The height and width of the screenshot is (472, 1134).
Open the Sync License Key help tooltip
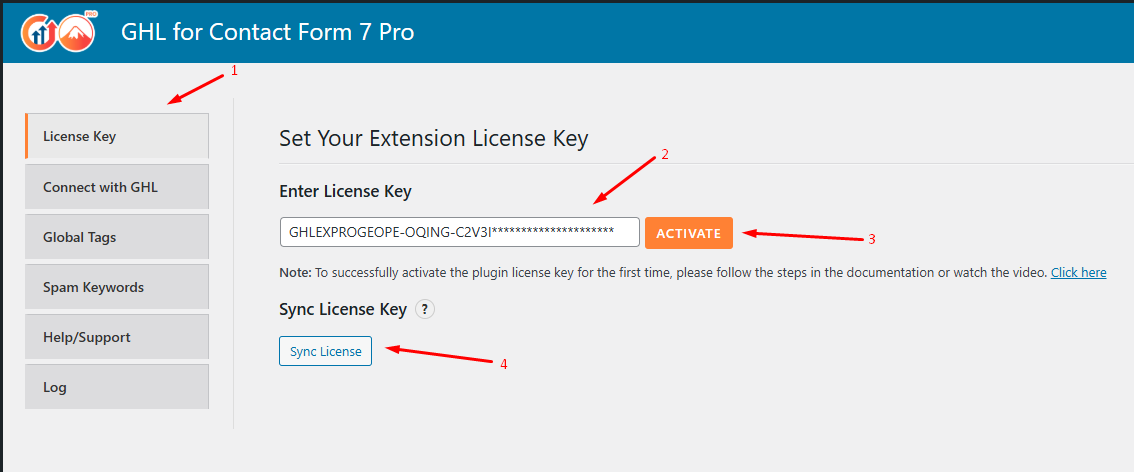pyautogui.click(x=425, y=310)
